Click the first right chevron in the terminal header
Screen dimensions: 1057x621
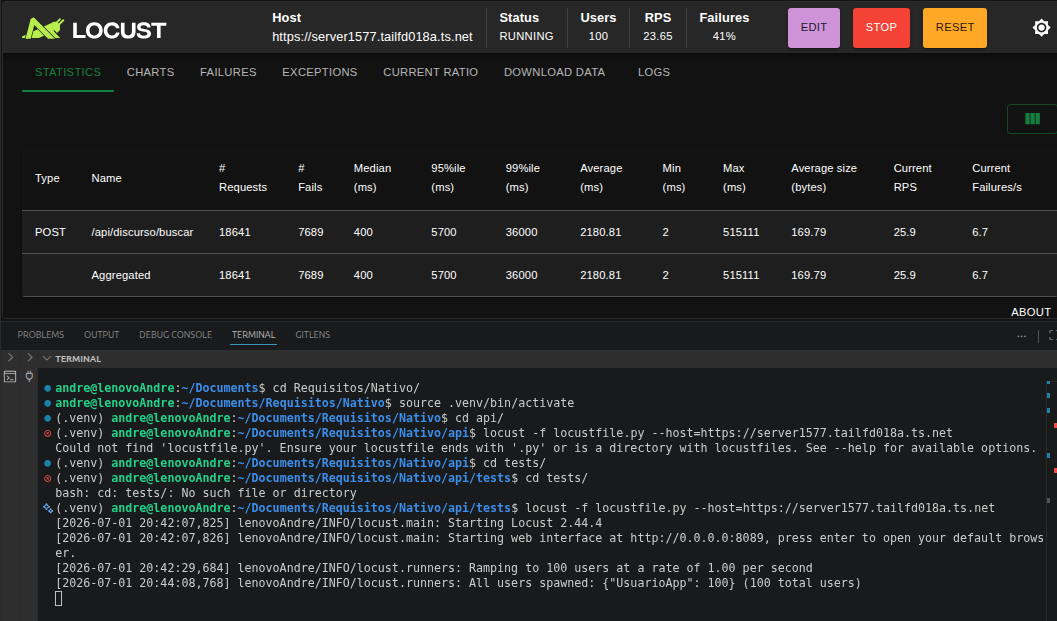[x=10, y=357]
